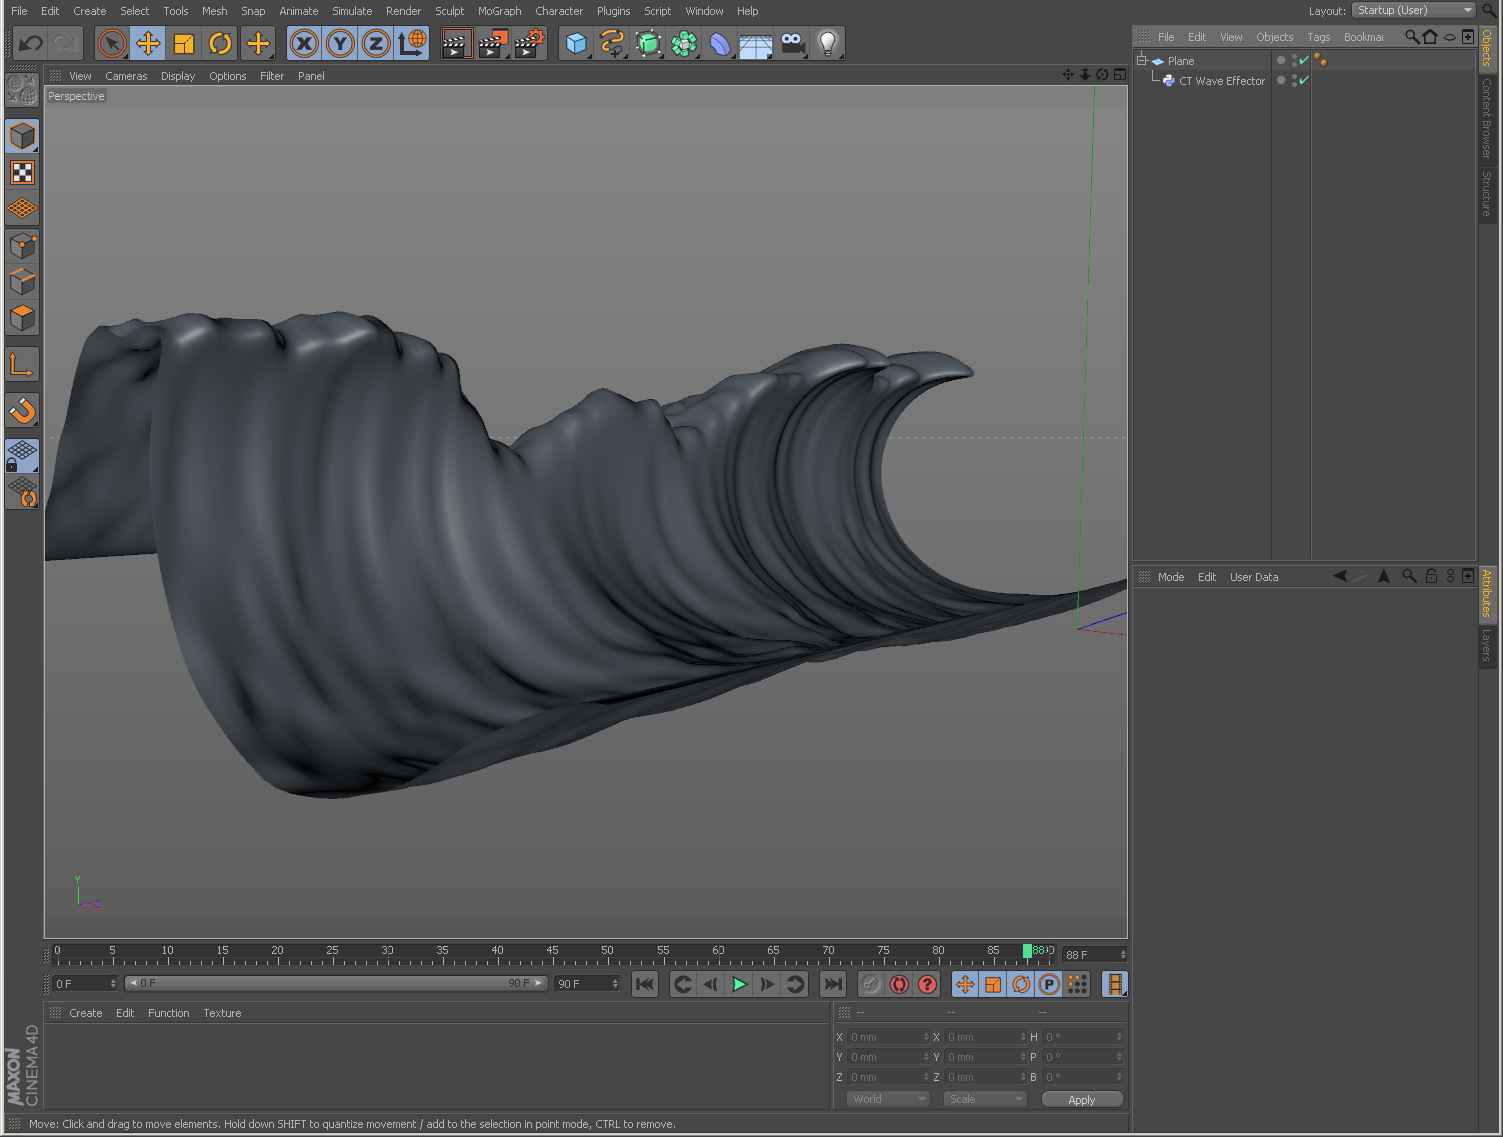The width and height of the screenshot is (1503, 1137).
Task: Open the Scale dropdown near the Apply button
Action: 984,1098
